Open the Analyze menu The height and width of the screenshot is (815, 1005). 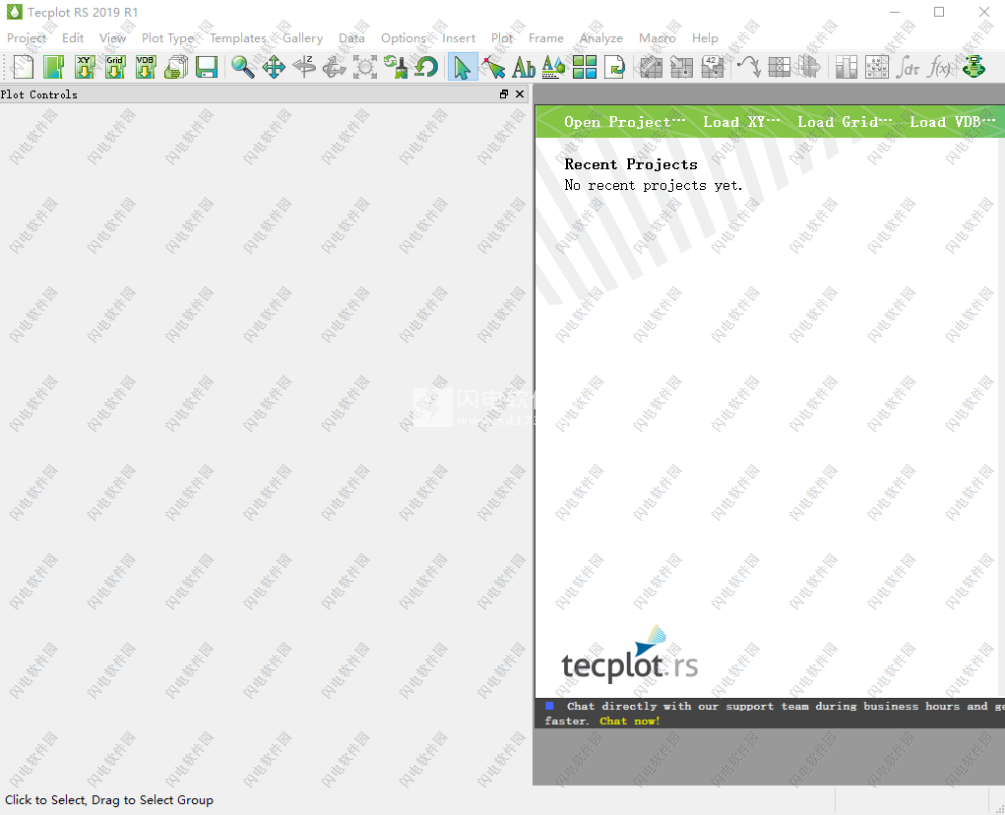tap(601, 38)
